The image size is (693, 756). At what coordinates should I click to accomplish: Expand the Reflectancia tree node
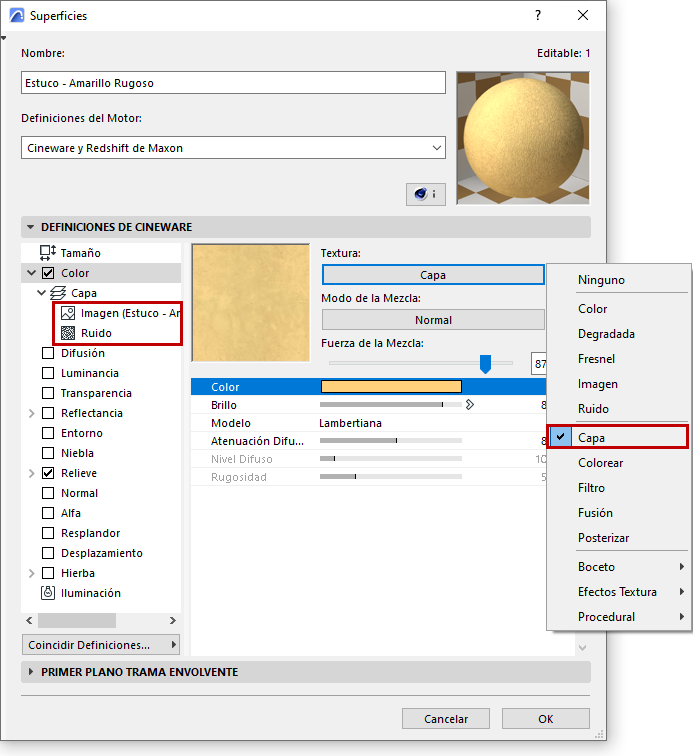(x=31, y=413)
